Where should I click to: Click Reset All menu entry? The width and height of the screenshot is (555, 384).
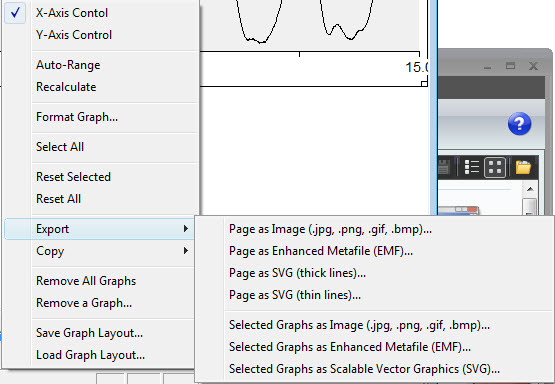point(101,199)
